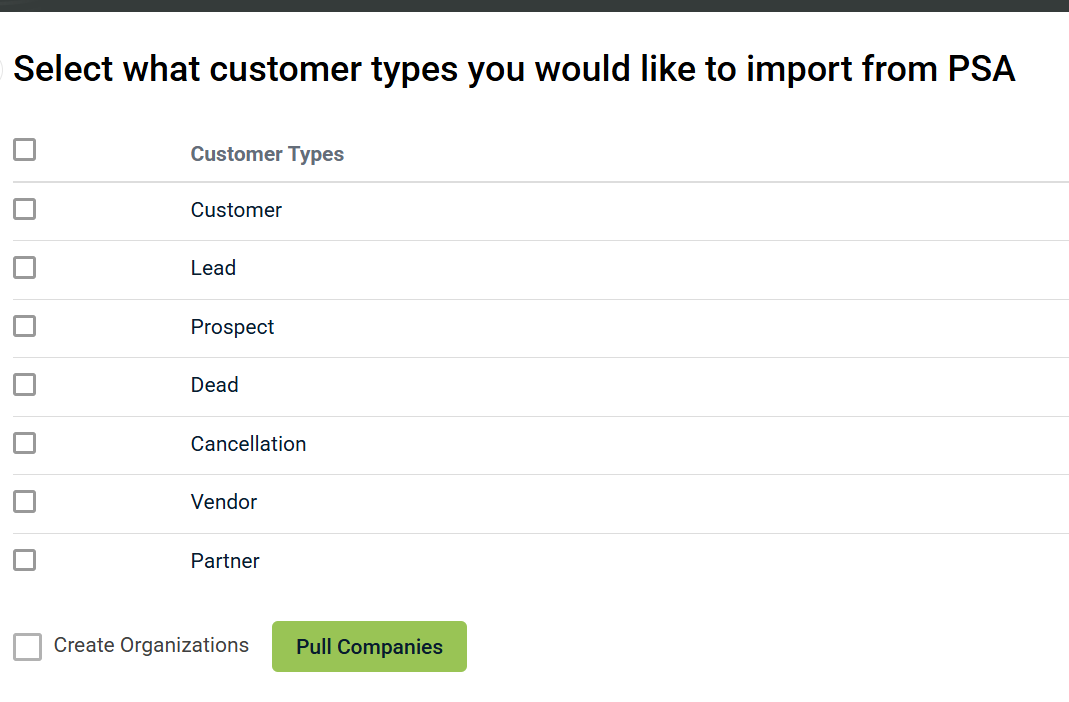Viewport: 1069px width, 702px height.
Task: Click the Cancellation row label text
Action: click(248, 444)
